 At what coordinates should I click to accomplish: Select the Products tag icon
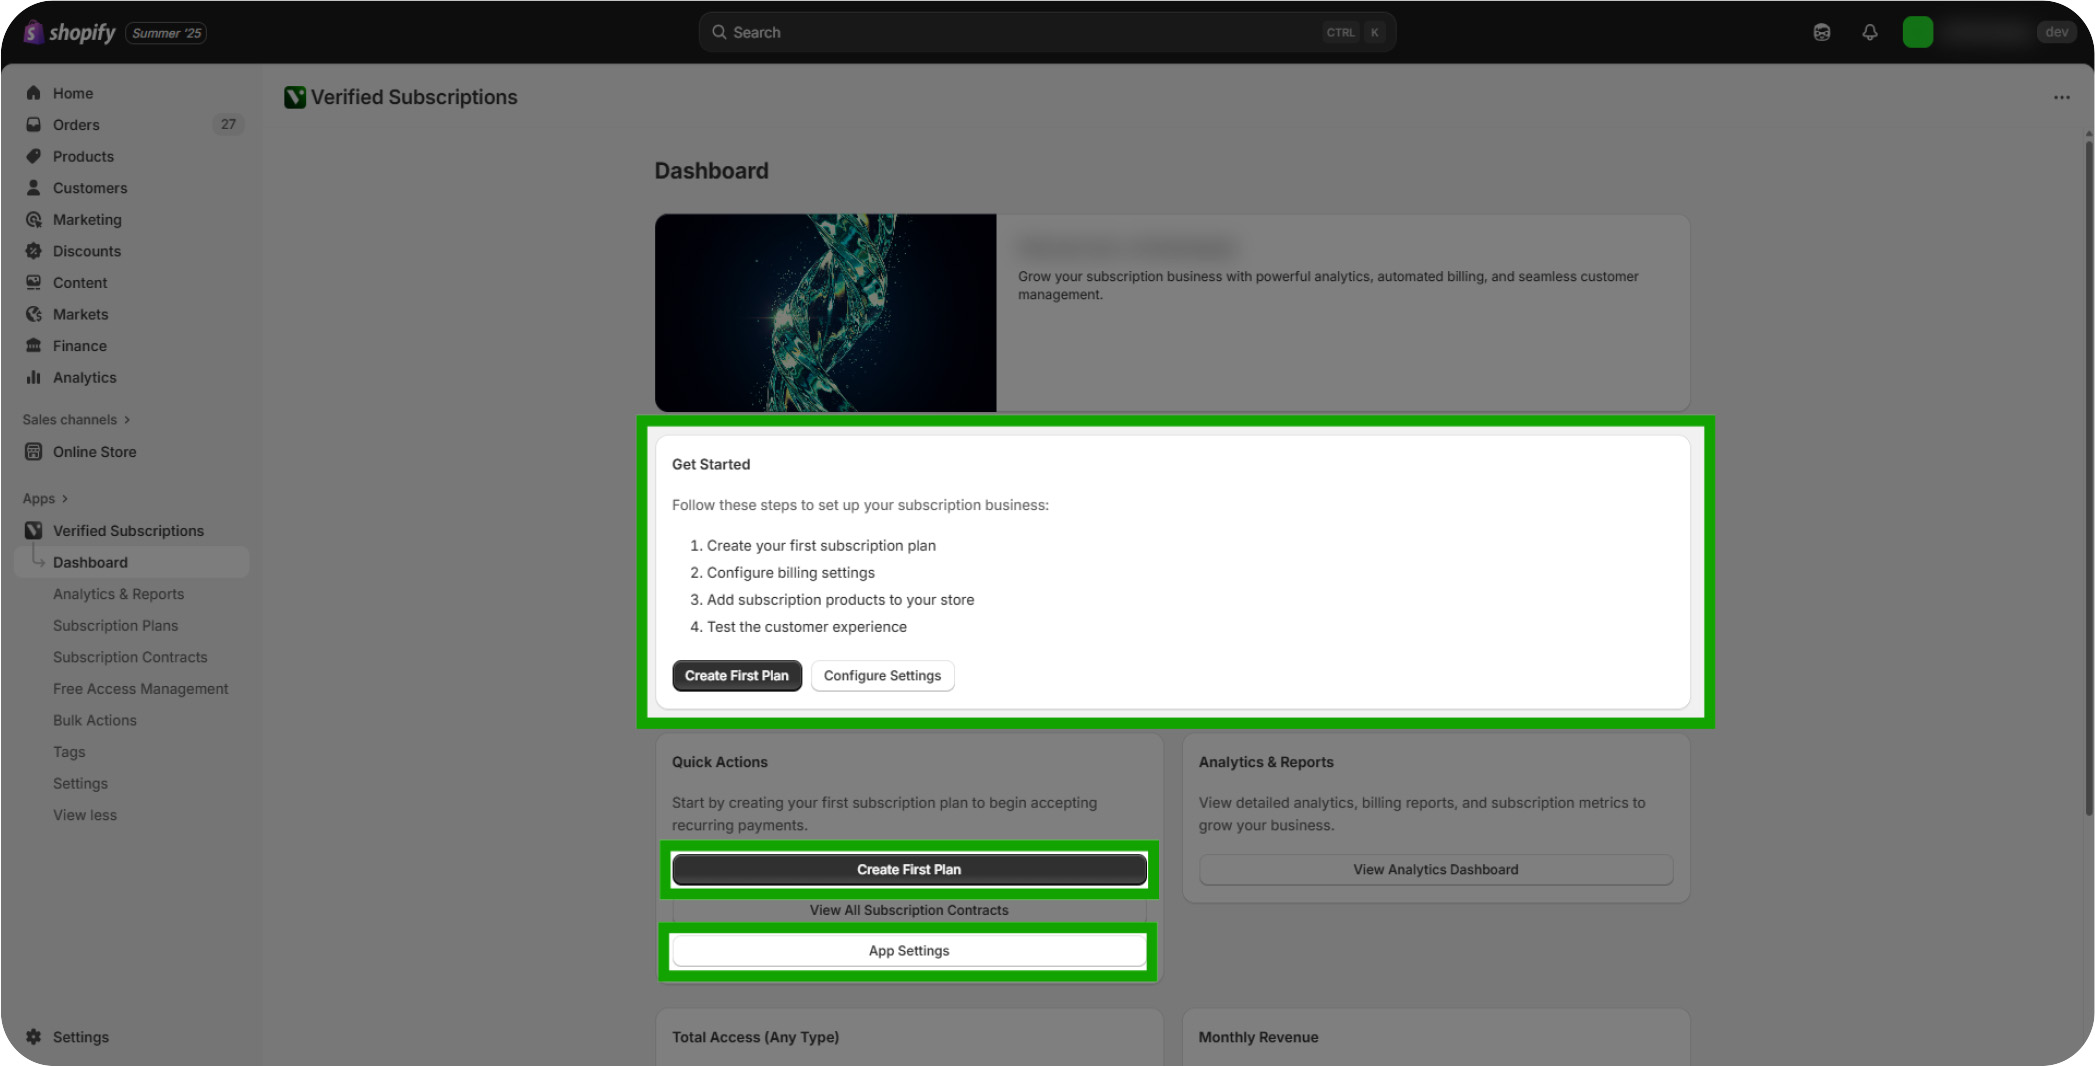[x=33, y=156]
